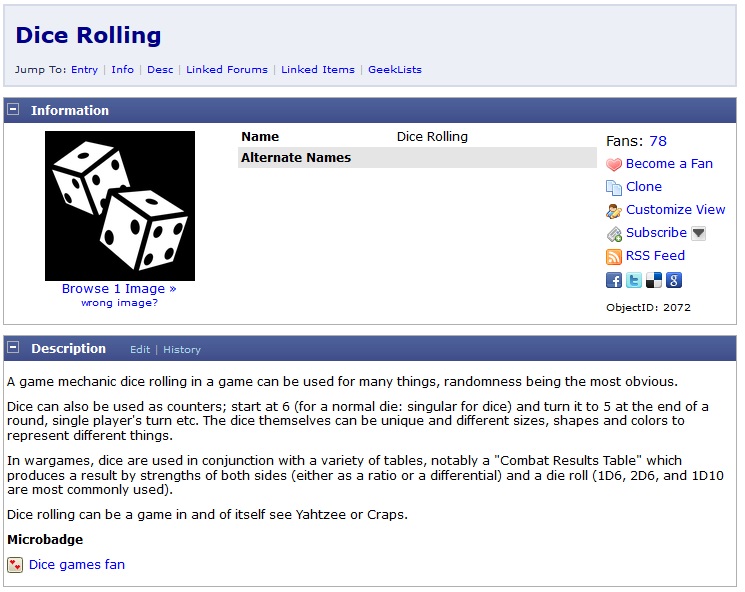Click the Microbadge heading

click(45, 540)
